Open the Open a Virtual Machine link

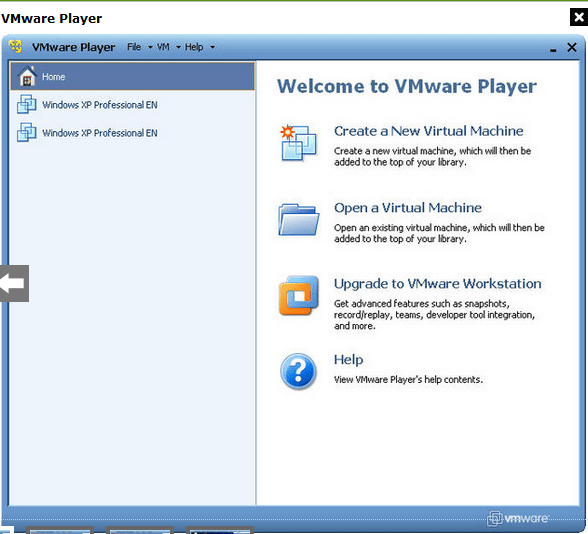tap(408, 208)
